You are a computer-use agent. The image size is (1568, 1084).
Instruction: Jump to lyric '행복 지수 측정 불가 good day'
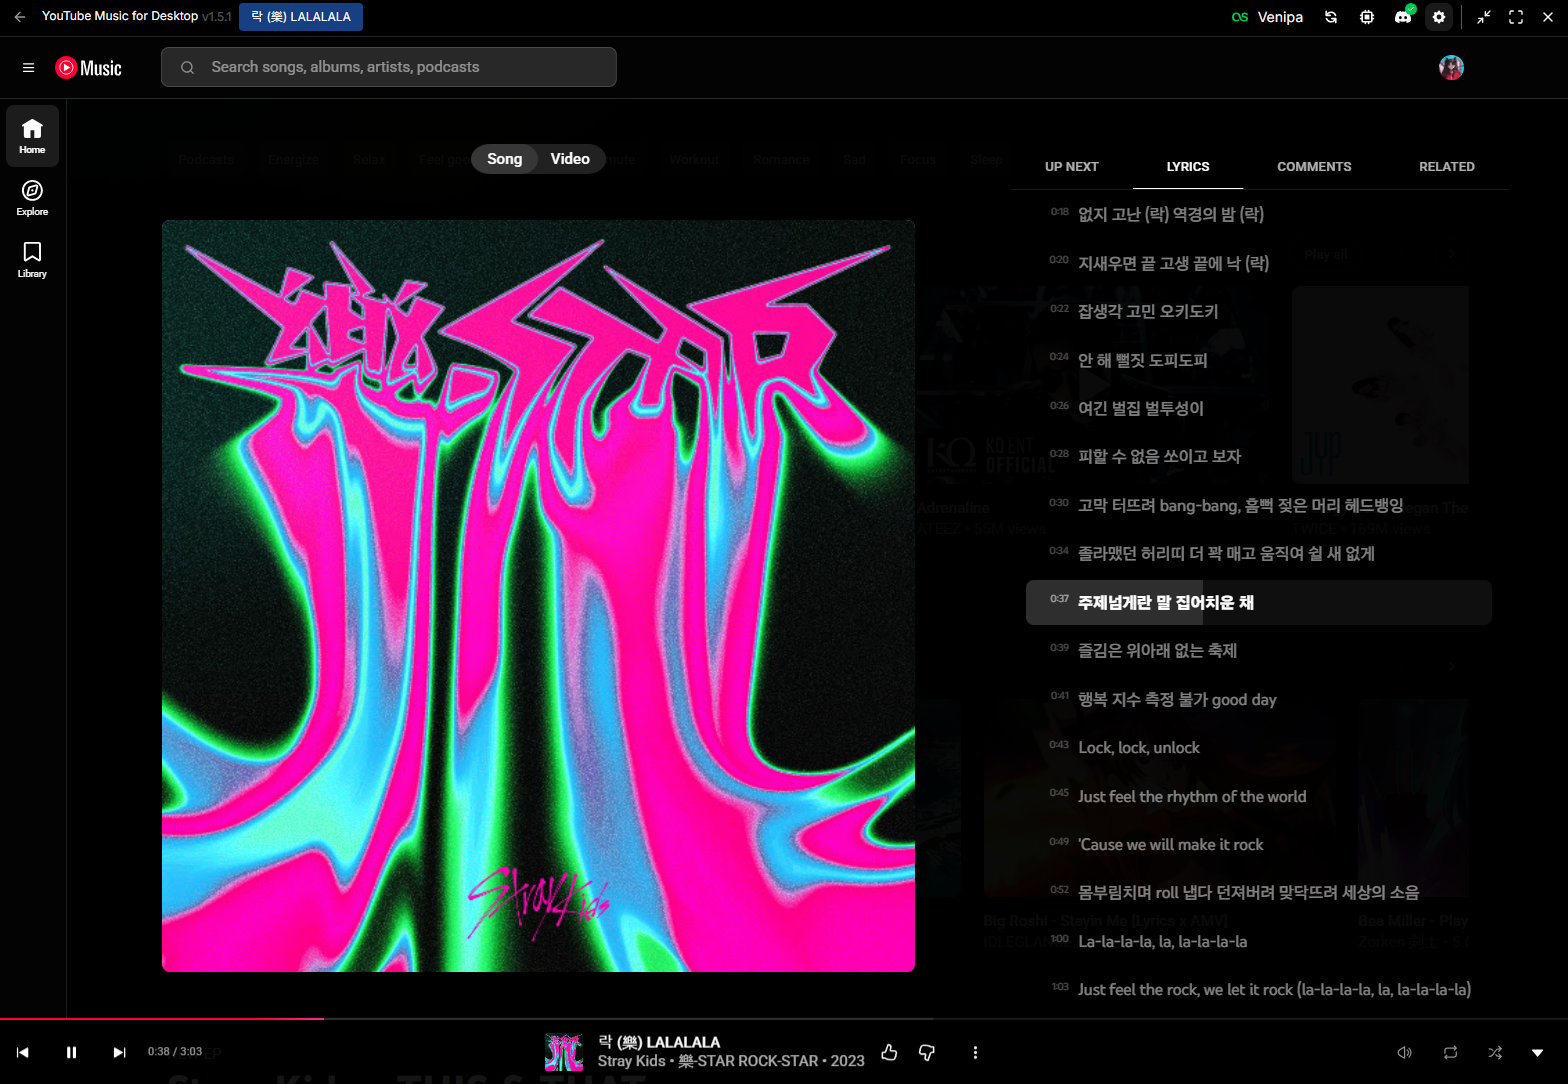pyautogui.click(x=1259, y=699)
